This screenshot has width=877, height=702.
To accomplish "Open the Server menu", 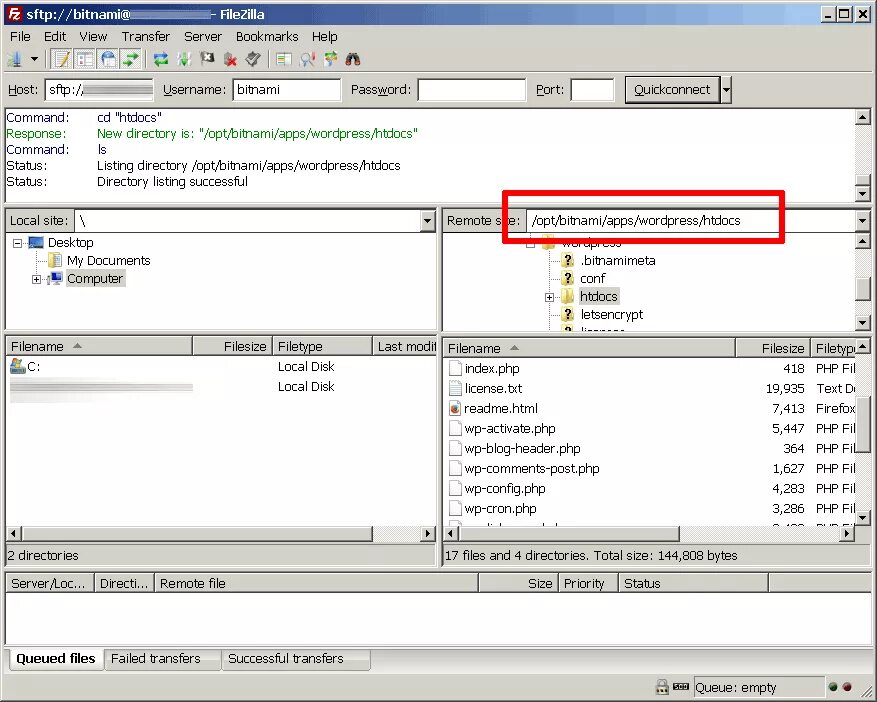I will tap(202, 36).
